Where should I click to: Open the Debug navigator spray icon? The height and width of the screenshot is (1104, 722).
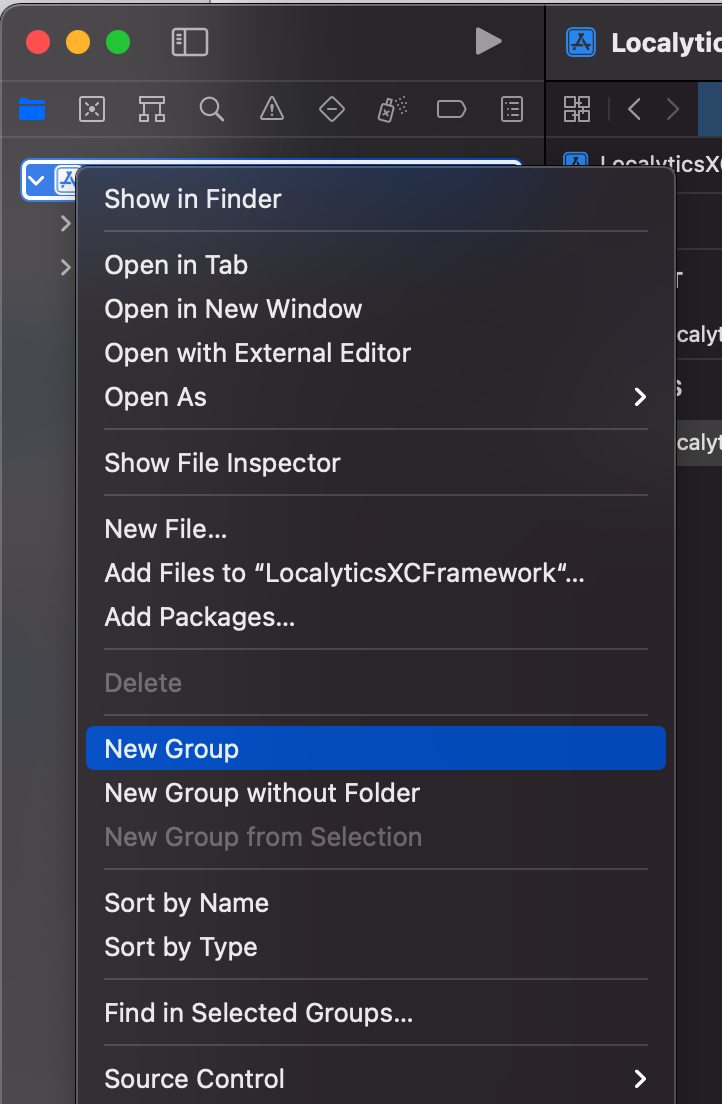(392, 109)
